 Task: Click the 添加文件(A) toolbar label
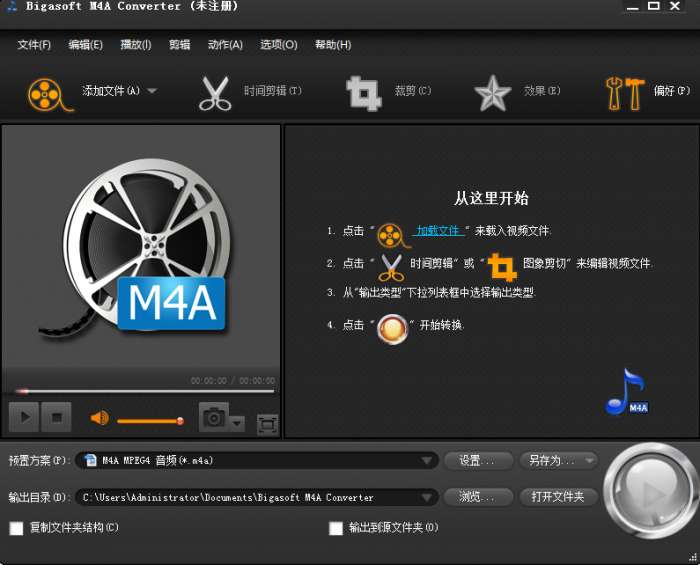click(x=111, y=91)
